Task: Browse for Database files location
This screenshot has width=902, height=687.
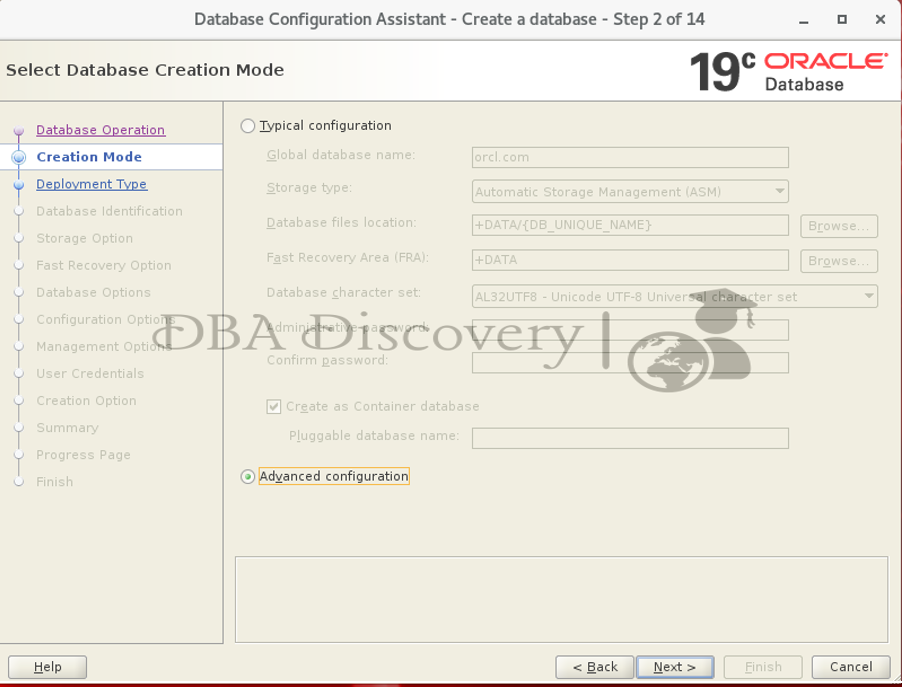Action: (x=838, y=226)
